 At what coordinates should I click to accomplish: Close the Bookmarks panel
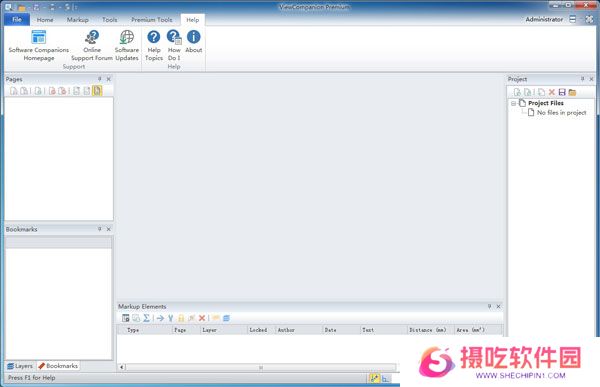coord(109,229)
